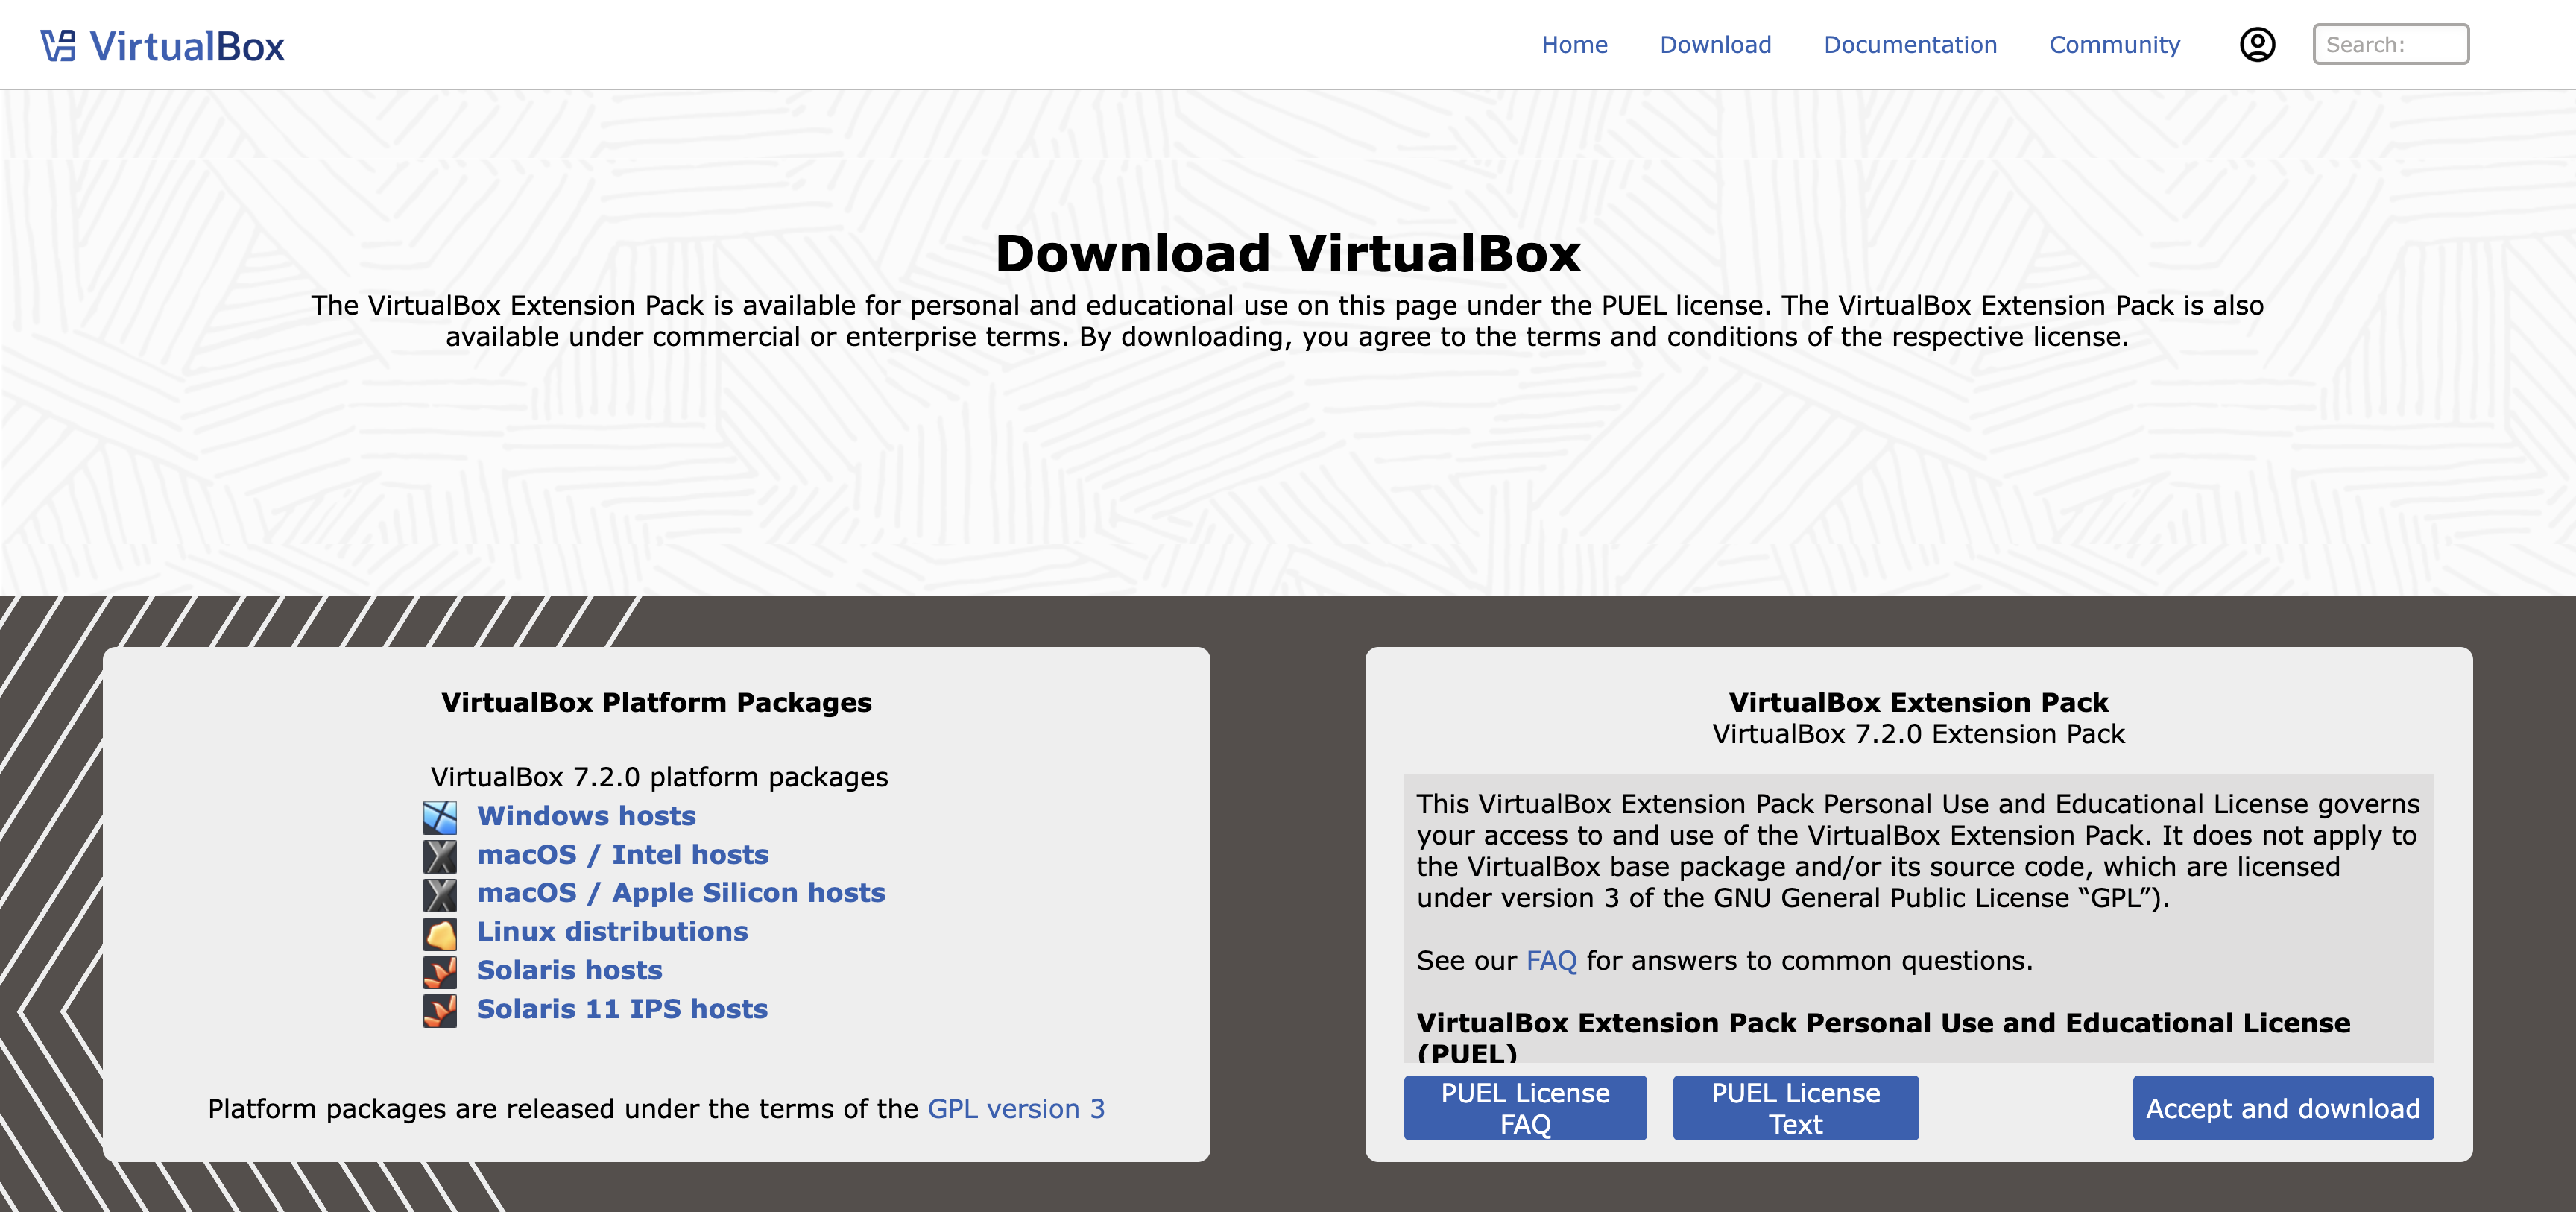Image resolution: width=2576 pixels, height=1212 pixels.
Task: Focus the Search input field
Action: coord(2390,45)
